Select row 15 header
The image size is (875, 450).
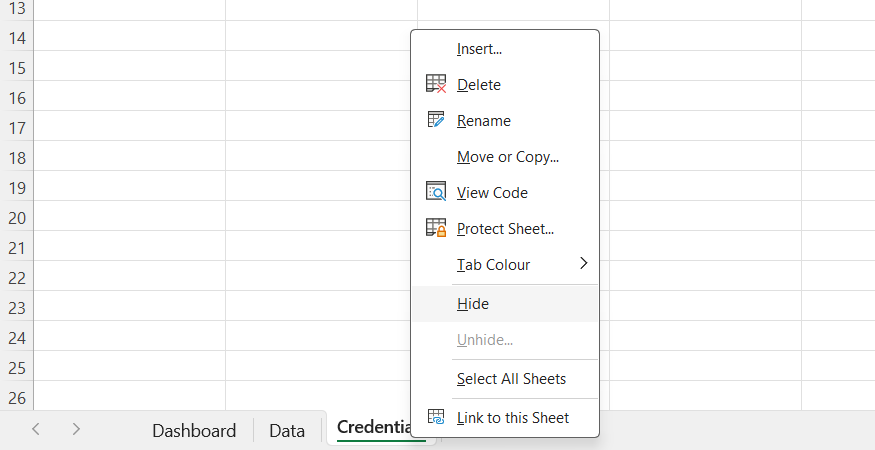click(17, 68)
